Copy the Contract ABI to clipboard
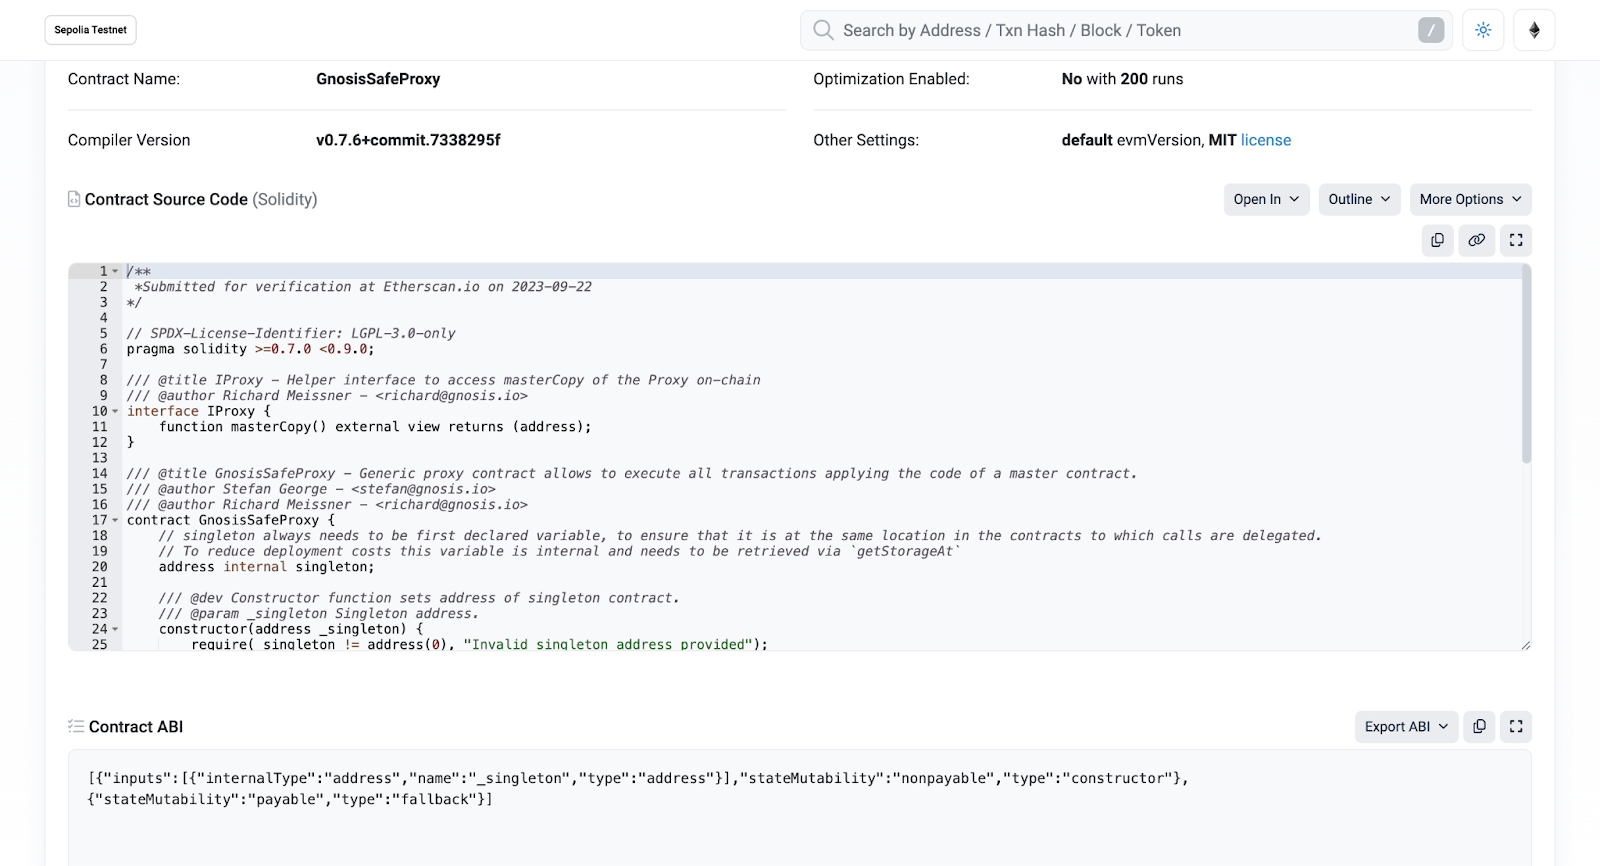The width and height of the screenshot is (1600, 866). 1479,727
